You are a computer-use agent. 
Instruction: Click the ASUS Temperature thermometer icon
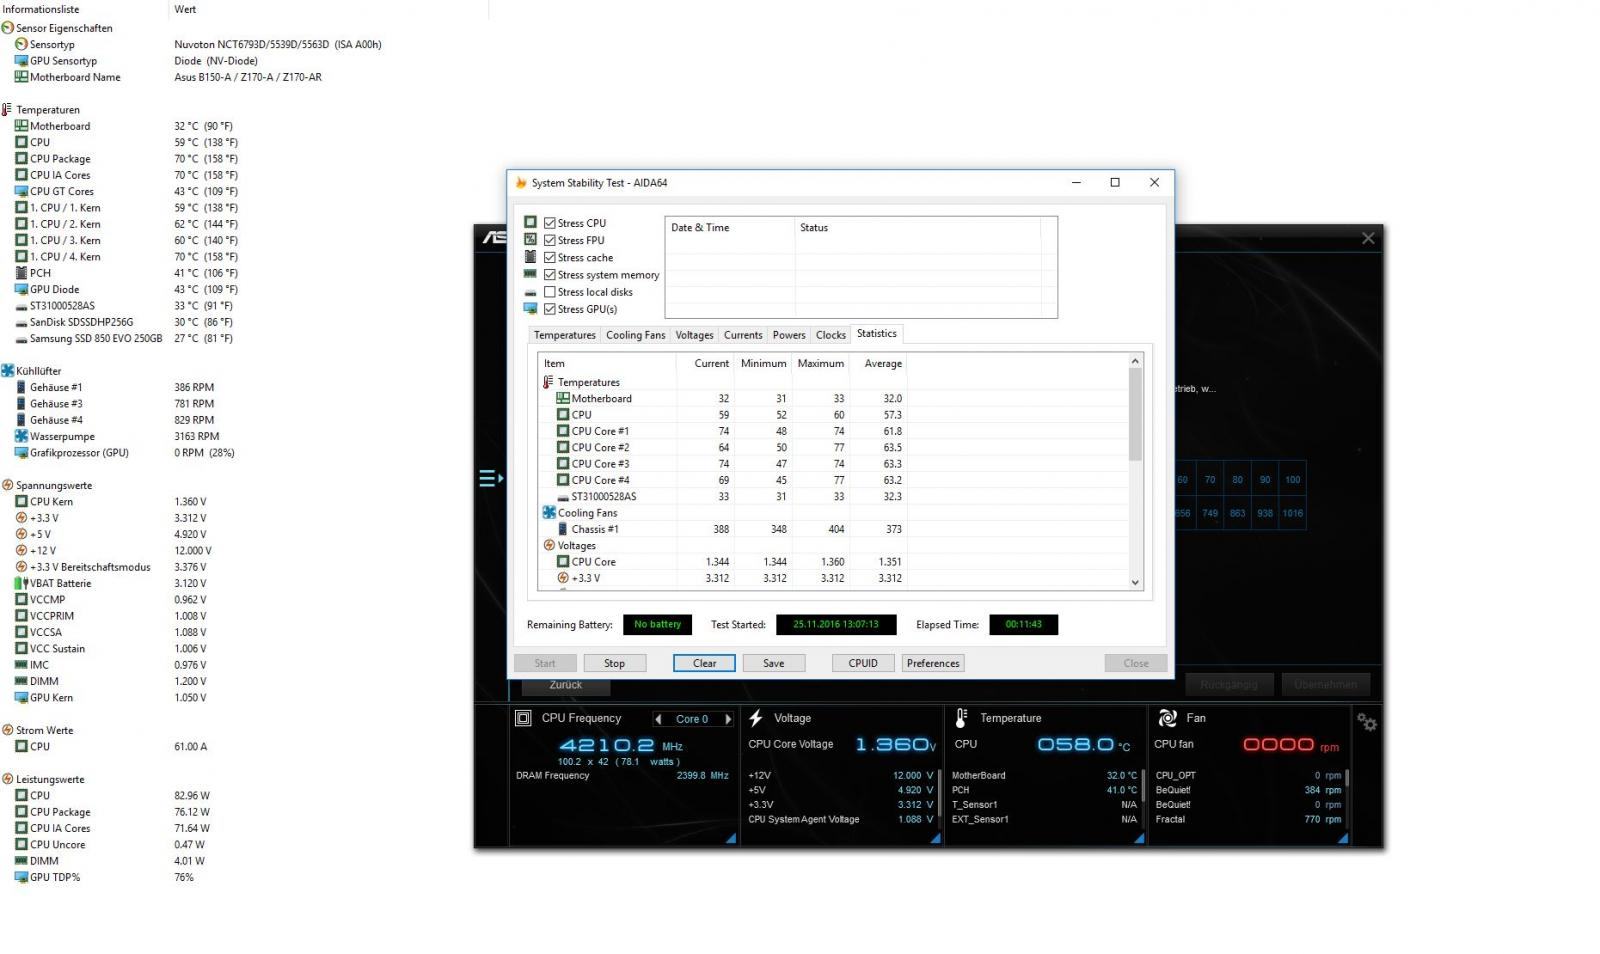tap(961, 718)
